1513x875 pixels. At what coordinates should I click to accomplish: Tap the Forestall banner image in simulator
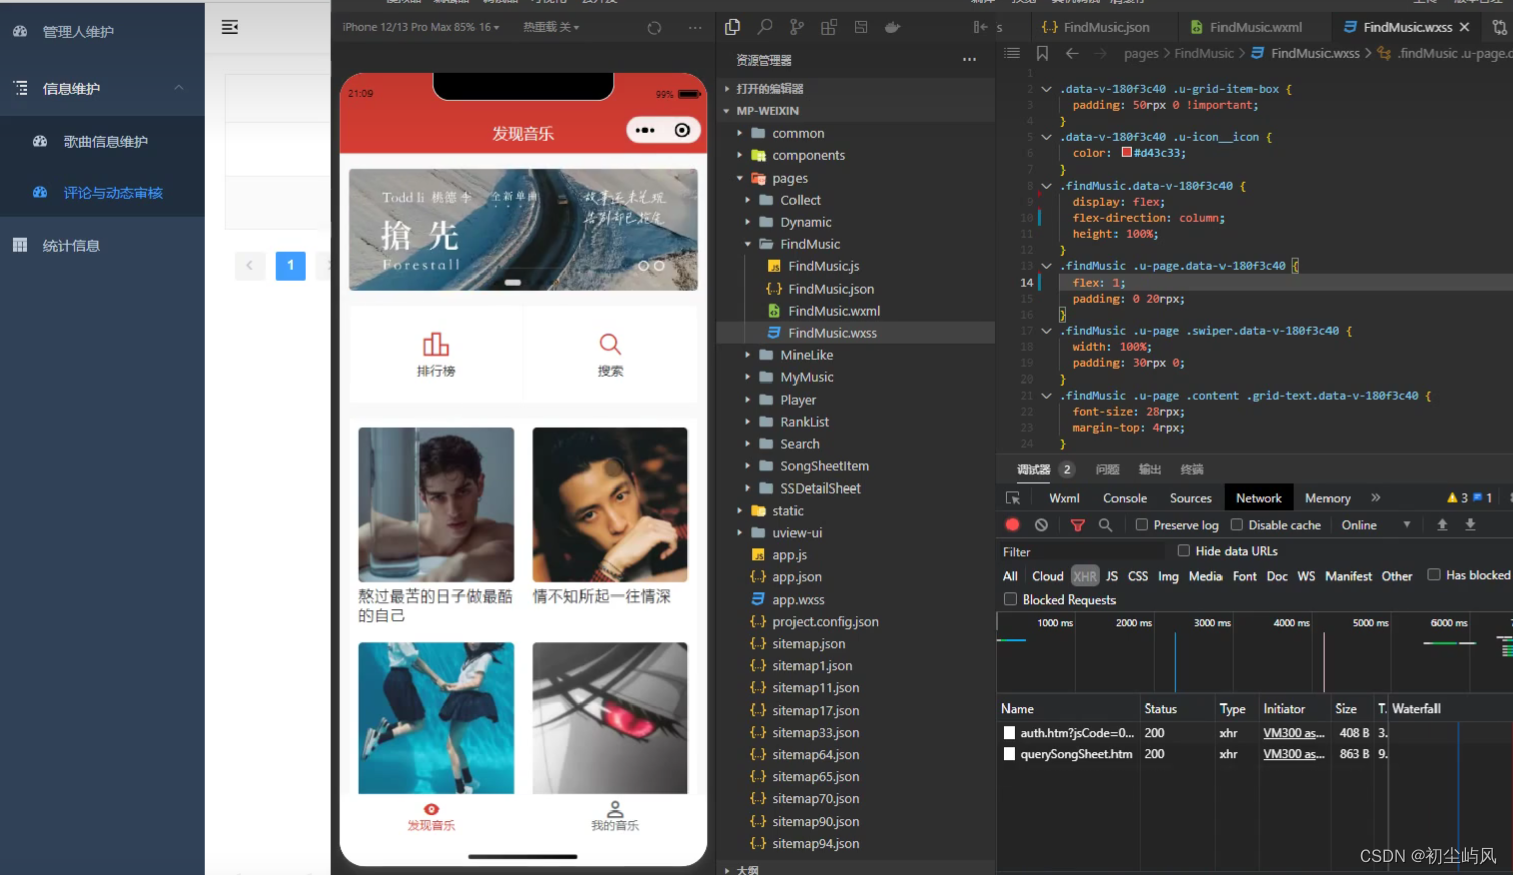click(523, 229)
